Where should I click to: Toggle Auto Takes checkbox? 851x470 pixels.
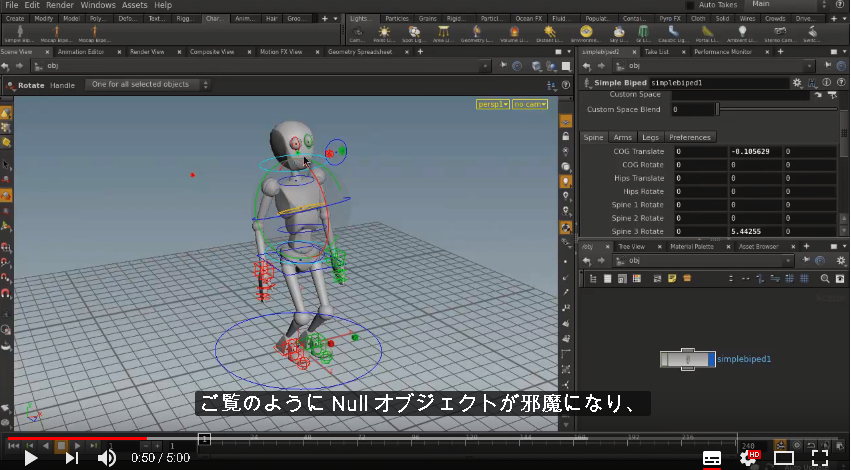[x=690, y=5]
